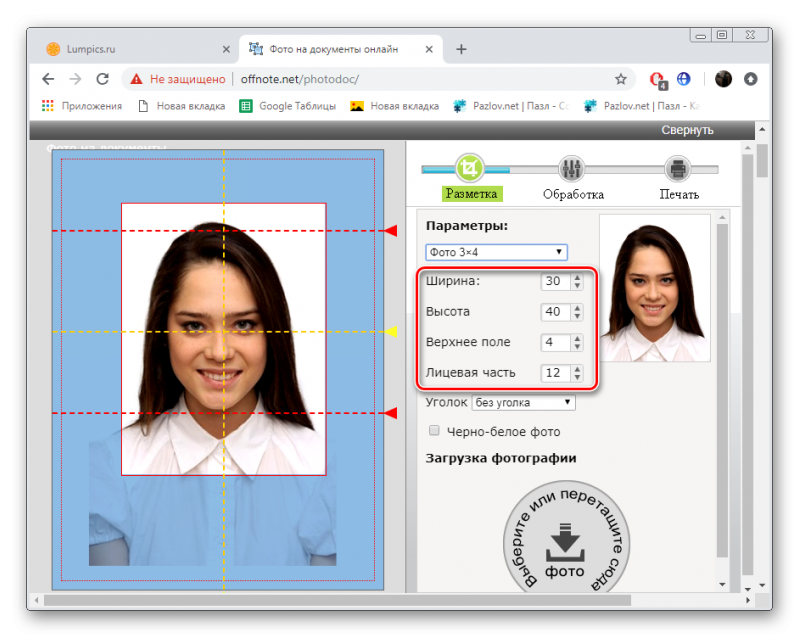This screenshot has height=638, width=800.
Task: Enable Черно-белое фото checkbox
Action: (434, 431)
